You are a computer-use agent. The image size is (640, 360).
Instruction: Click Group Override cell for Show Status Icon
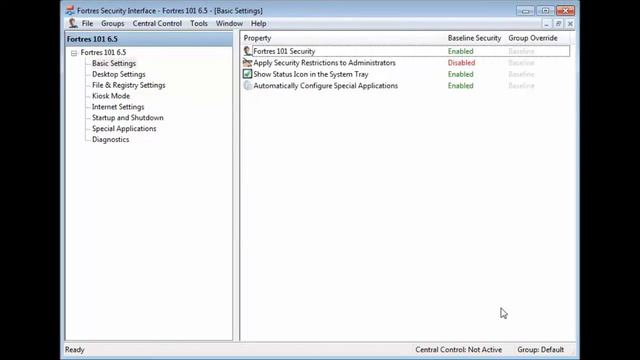521,74
